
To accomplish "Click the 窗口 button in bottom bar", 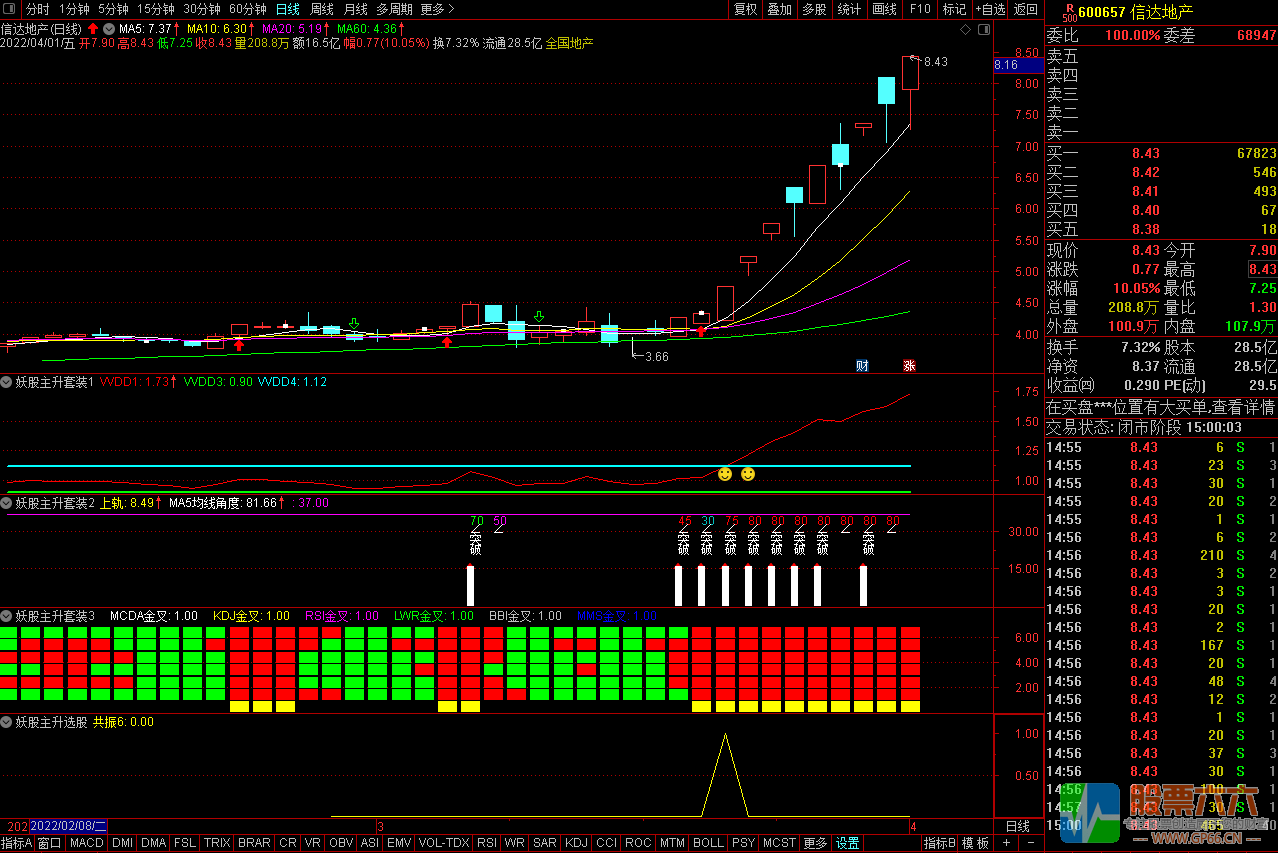I will [50, 843].
